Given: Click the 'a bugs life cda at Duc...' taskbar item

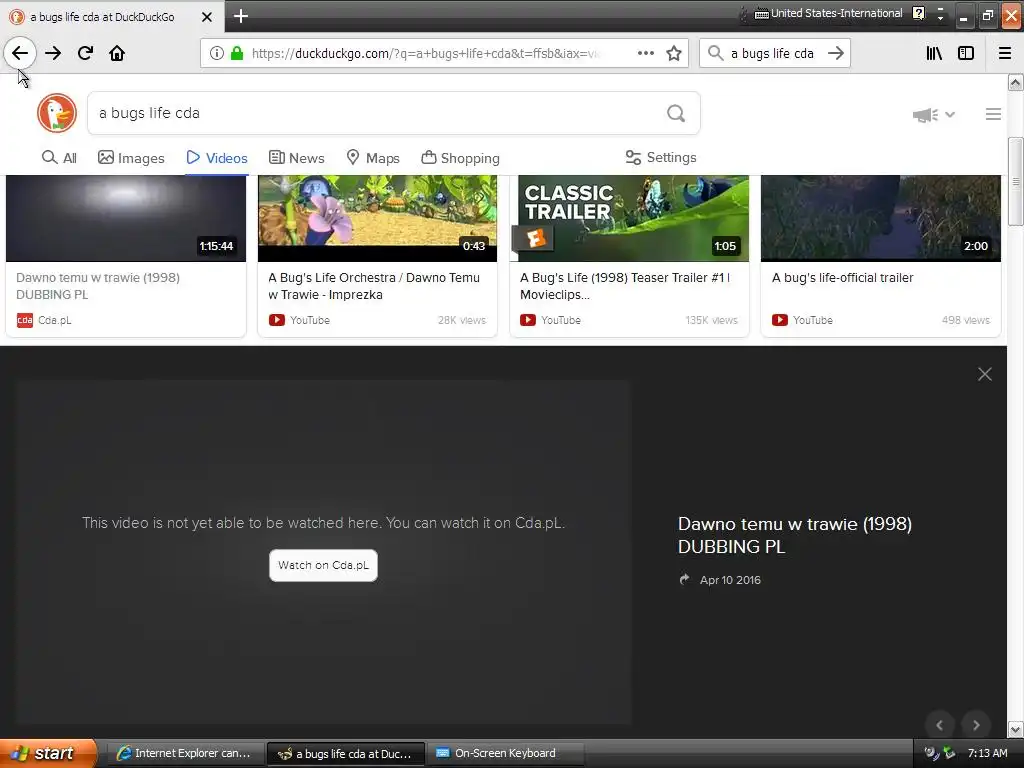Looking at the screenshot, I should (346, 753).
